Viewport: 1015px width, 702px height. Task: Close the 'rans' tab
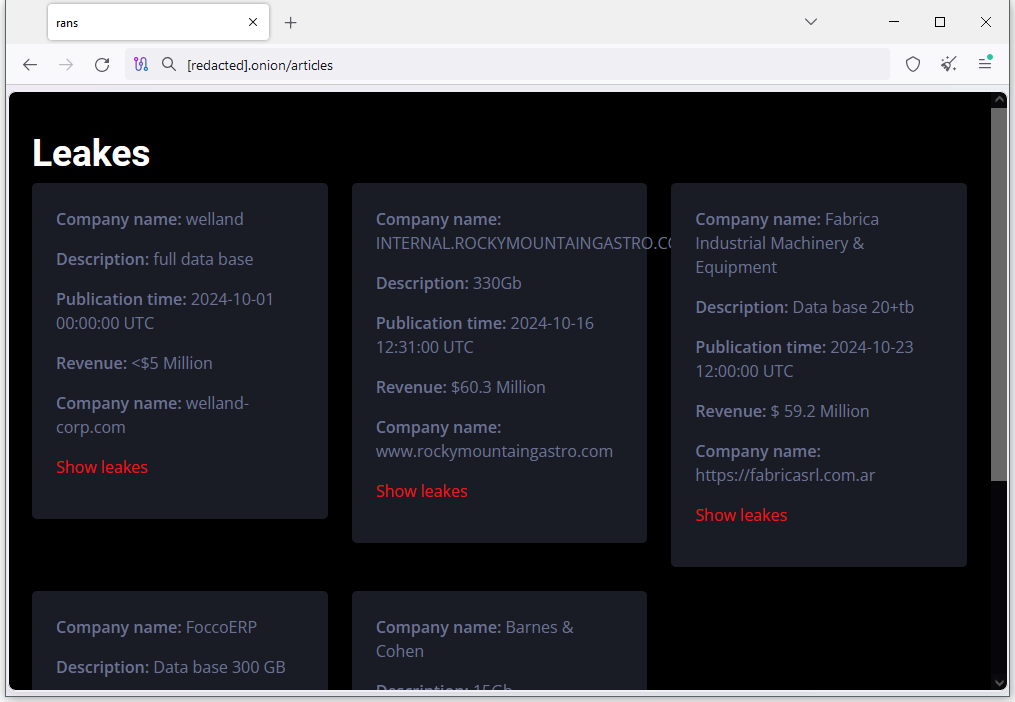coord(253,22)
